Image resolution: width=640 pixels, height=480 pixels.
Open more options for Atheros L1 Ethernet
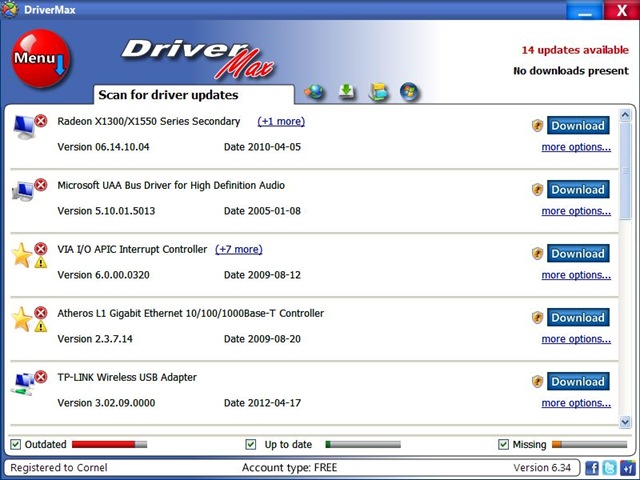pyautogui.click(x=576, y=339)
